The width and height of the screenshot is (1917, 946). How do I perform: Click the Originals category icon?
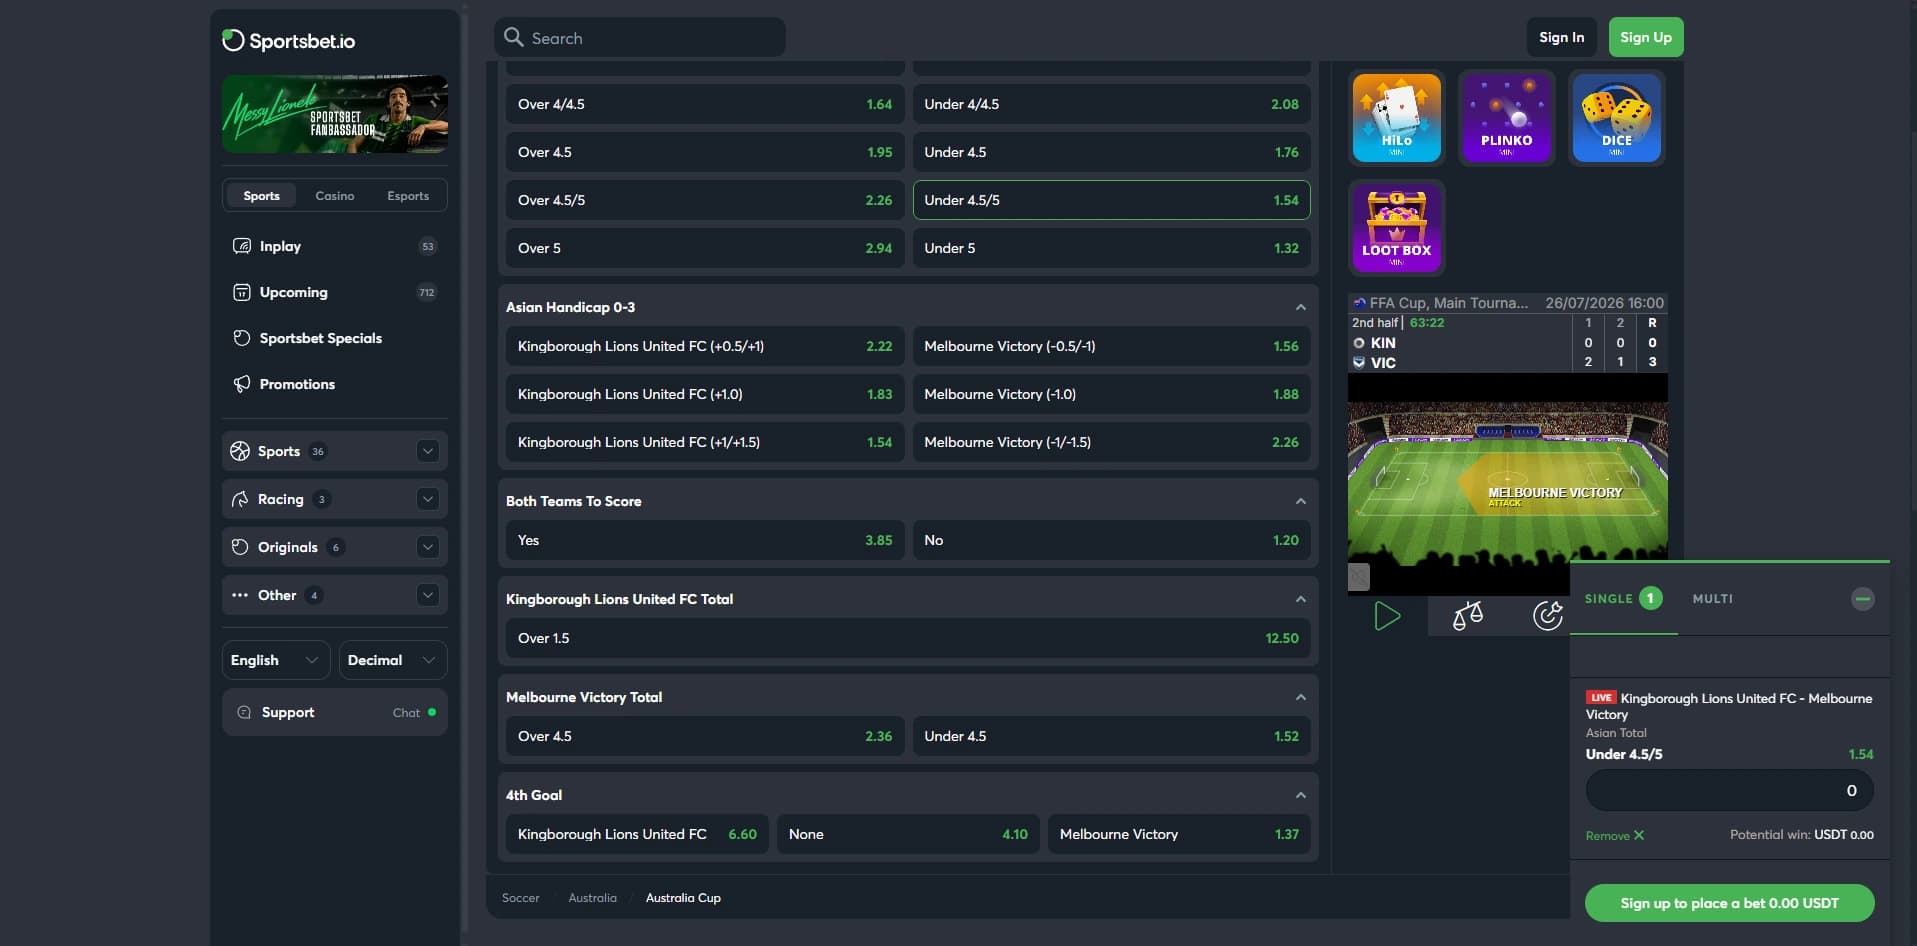[x=240, y=547]
